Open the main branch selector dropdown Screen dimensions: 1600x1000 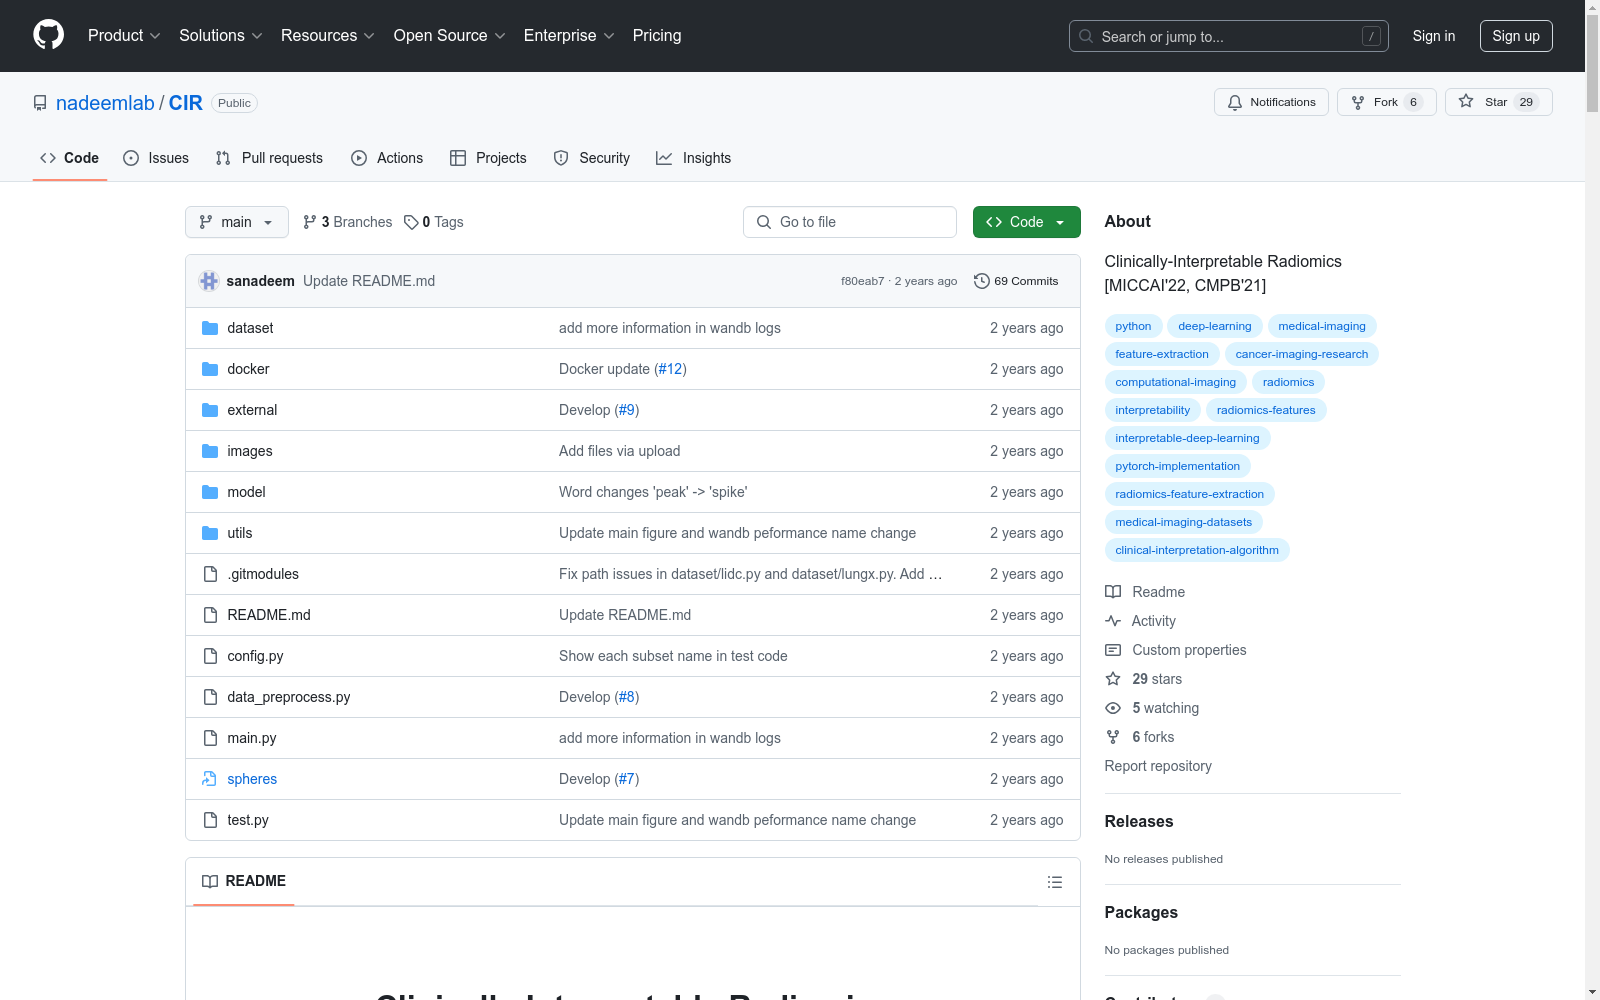[237, 222]
